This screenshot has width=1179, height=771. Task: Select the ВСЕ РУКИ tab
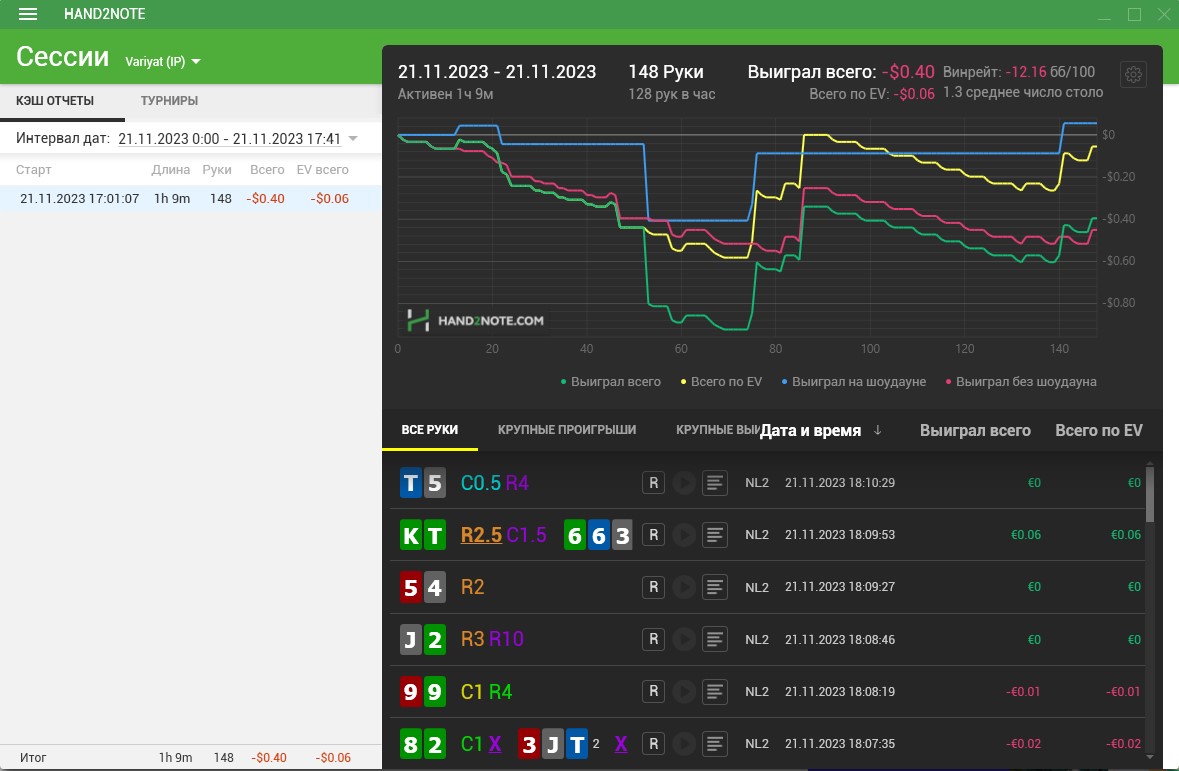(429, 430)
